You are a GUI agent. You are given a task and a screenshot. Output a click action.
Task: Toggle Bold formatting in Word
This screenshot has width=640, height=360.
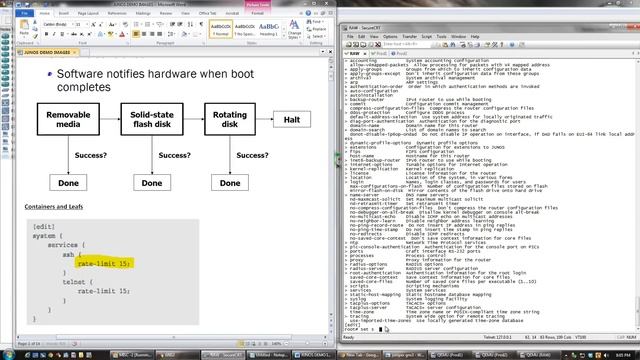click(46, 34)
